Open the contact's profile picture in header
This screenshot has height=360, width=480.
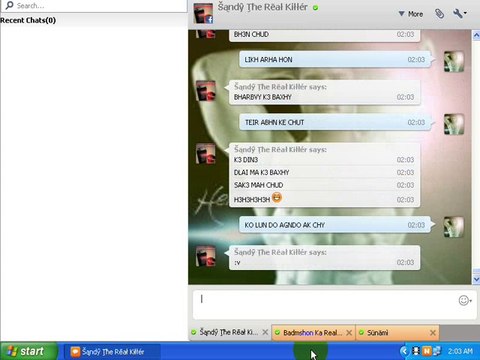[x=203, y=13]
